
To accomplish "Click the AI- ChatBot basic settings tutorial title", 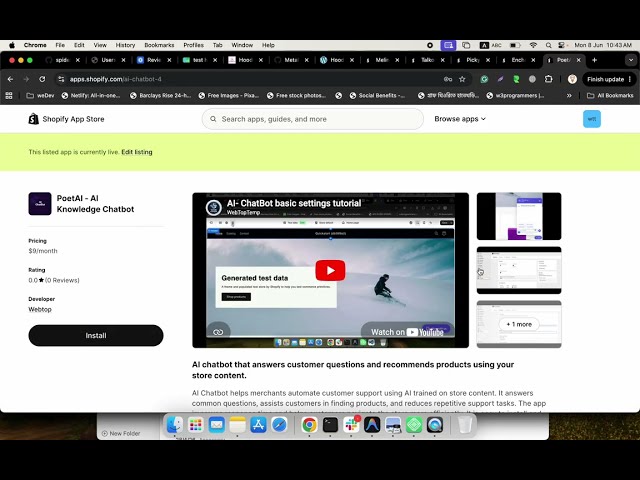I will coord(294,203).
